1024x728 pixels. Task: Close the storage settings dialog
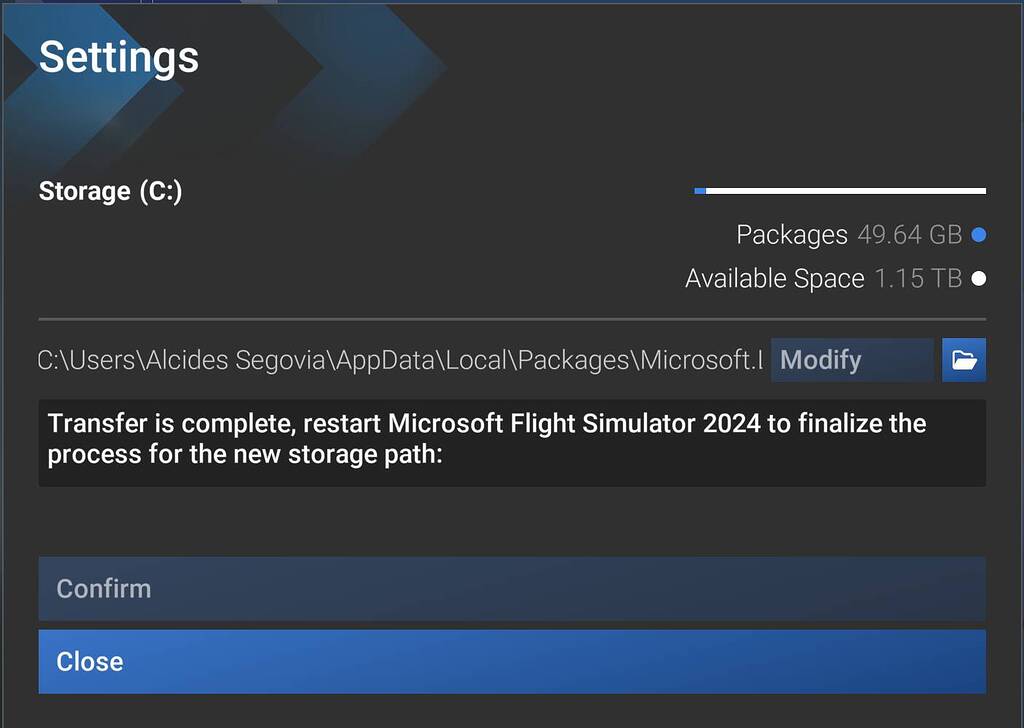511,661
